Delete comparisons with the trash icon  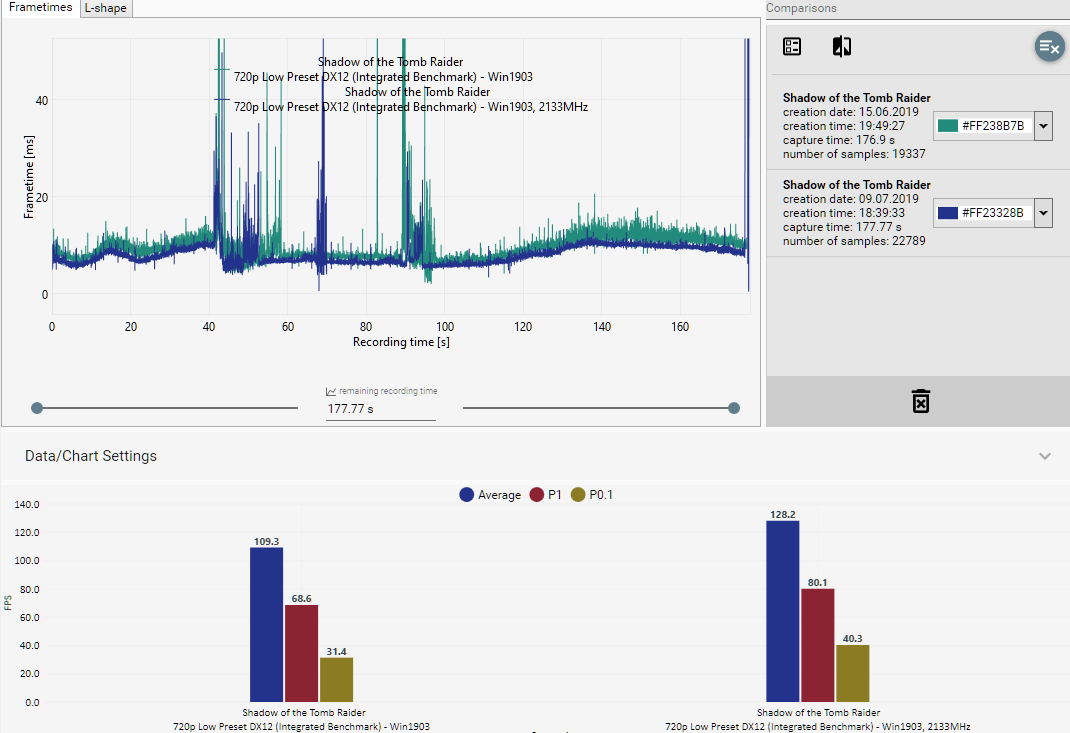coord(921,401)
